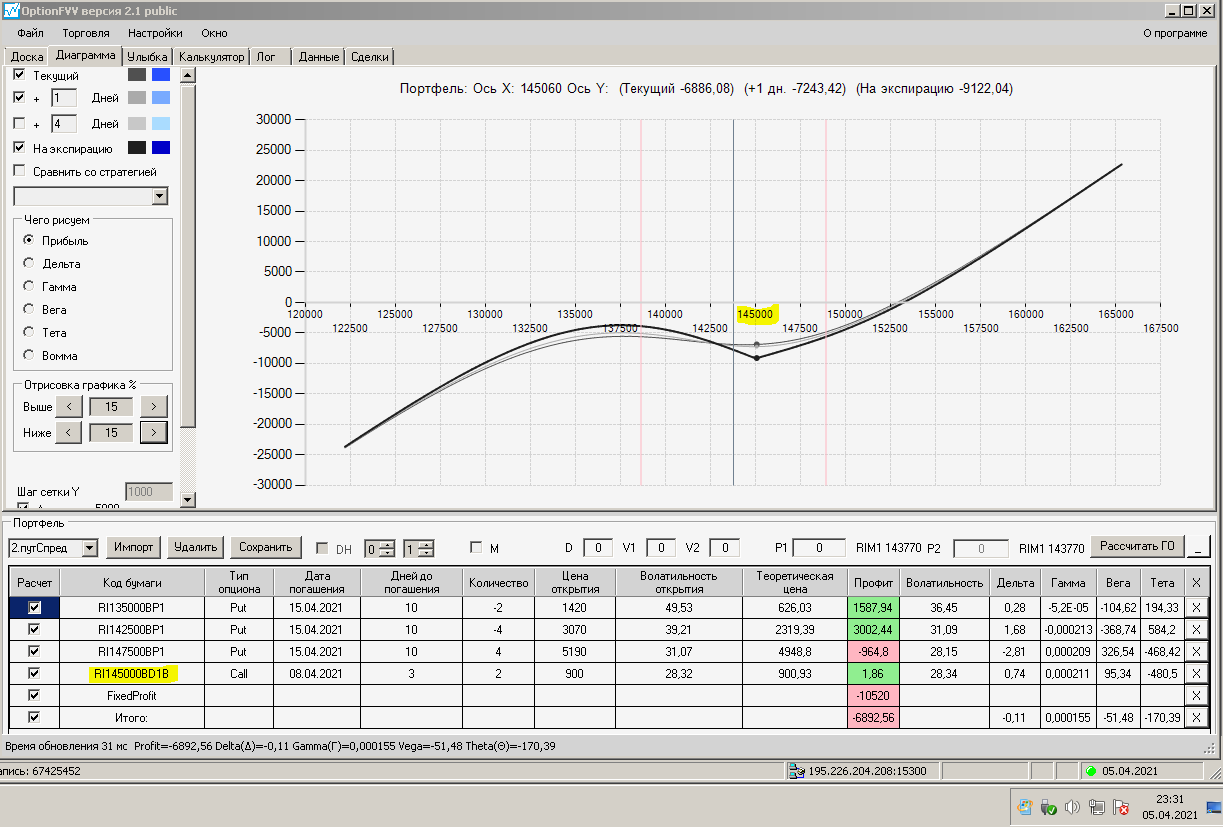
Task: Remove row RI145000BD1B using X button
Action: pos(1196,673)
